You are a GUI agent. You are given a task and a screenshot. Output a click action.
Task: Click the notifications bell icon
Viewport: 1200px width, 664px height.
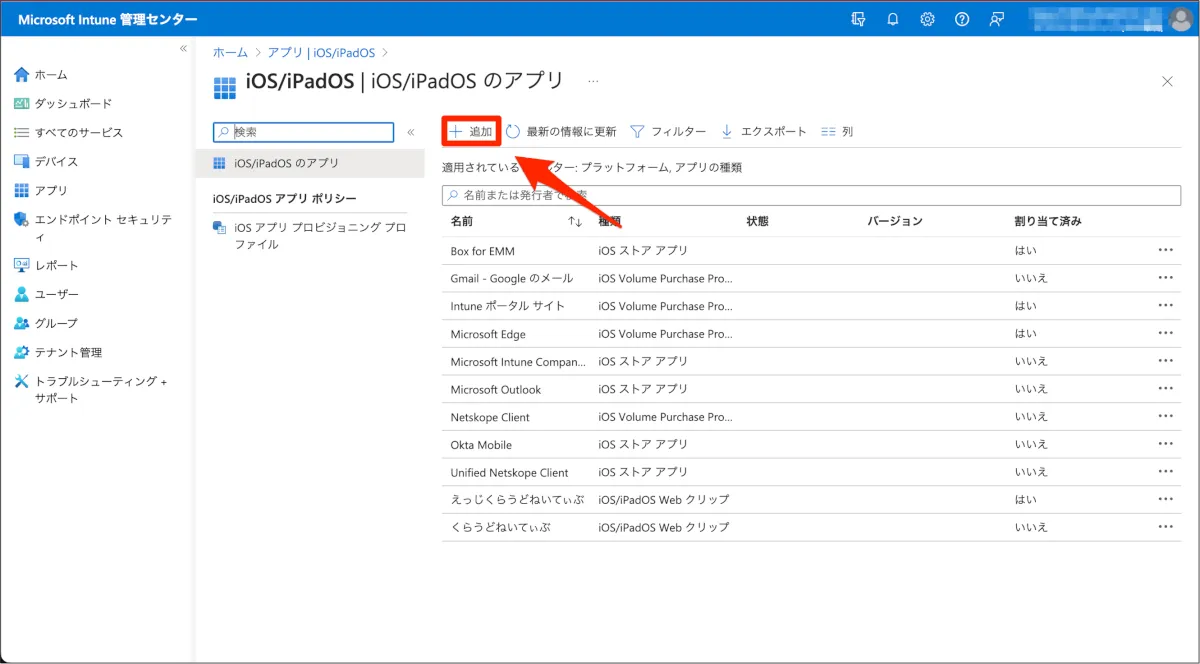pos(893,19)
